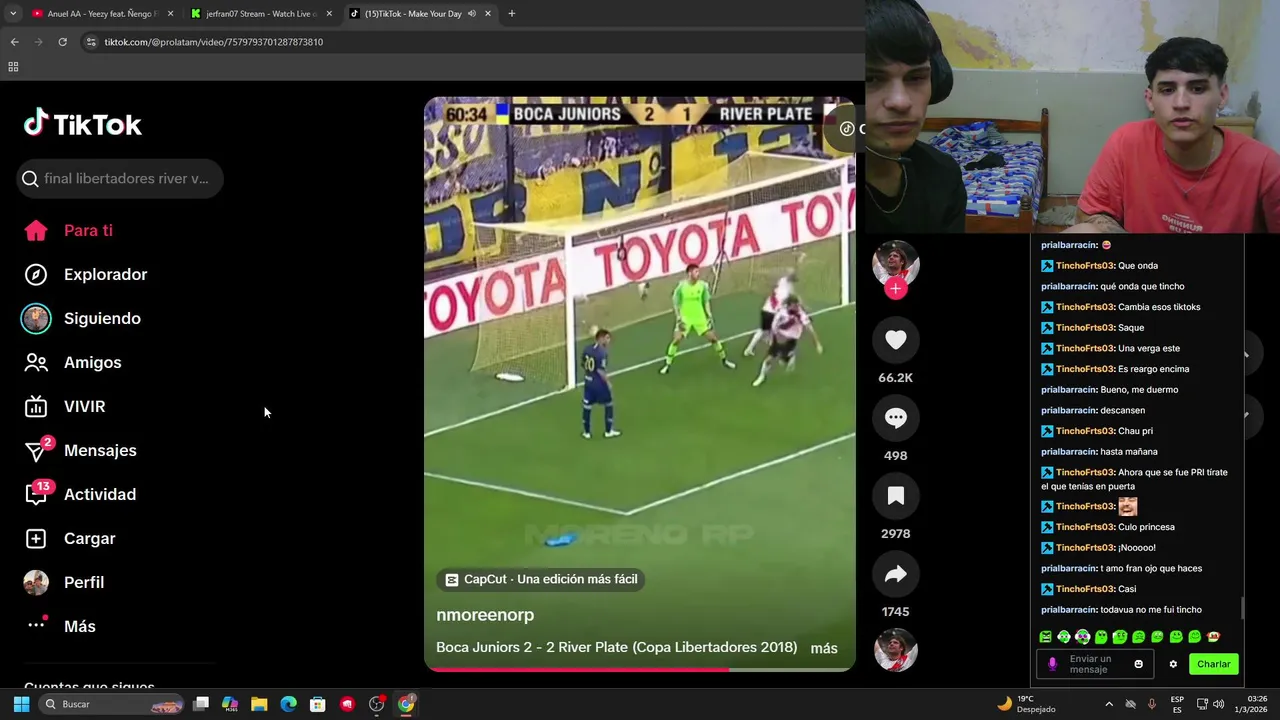Viewport: 1280px width, 720px height.
Task: Expand video description with más
Action: click(x=824, y=648)
